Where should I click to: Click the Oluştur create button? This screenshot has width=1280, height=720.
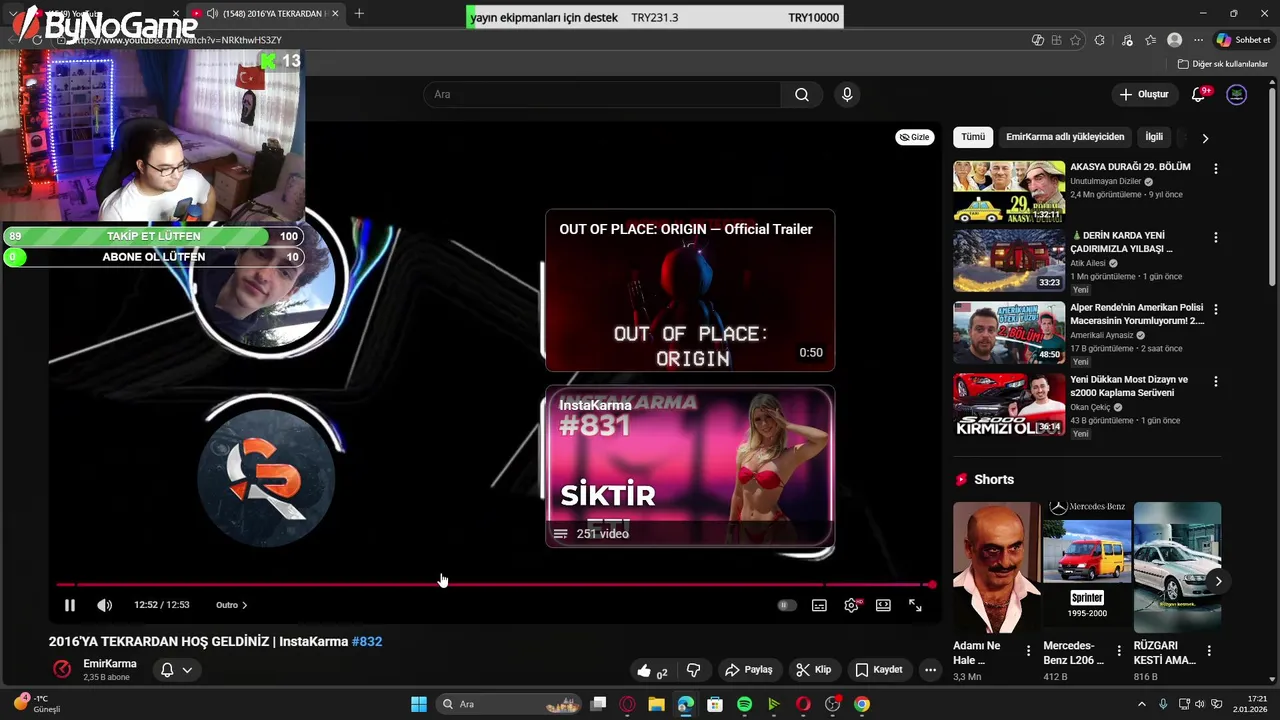(1144, 94)
